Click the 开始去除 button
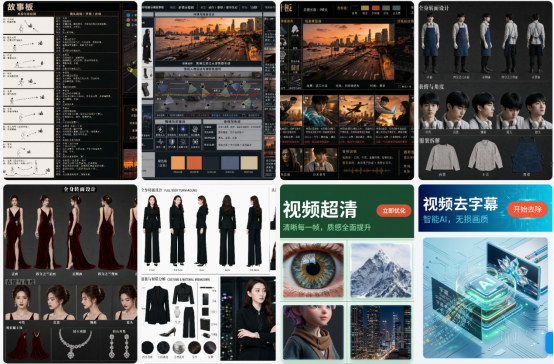Viewport: 554px width, 364px height. coord(527,209)
